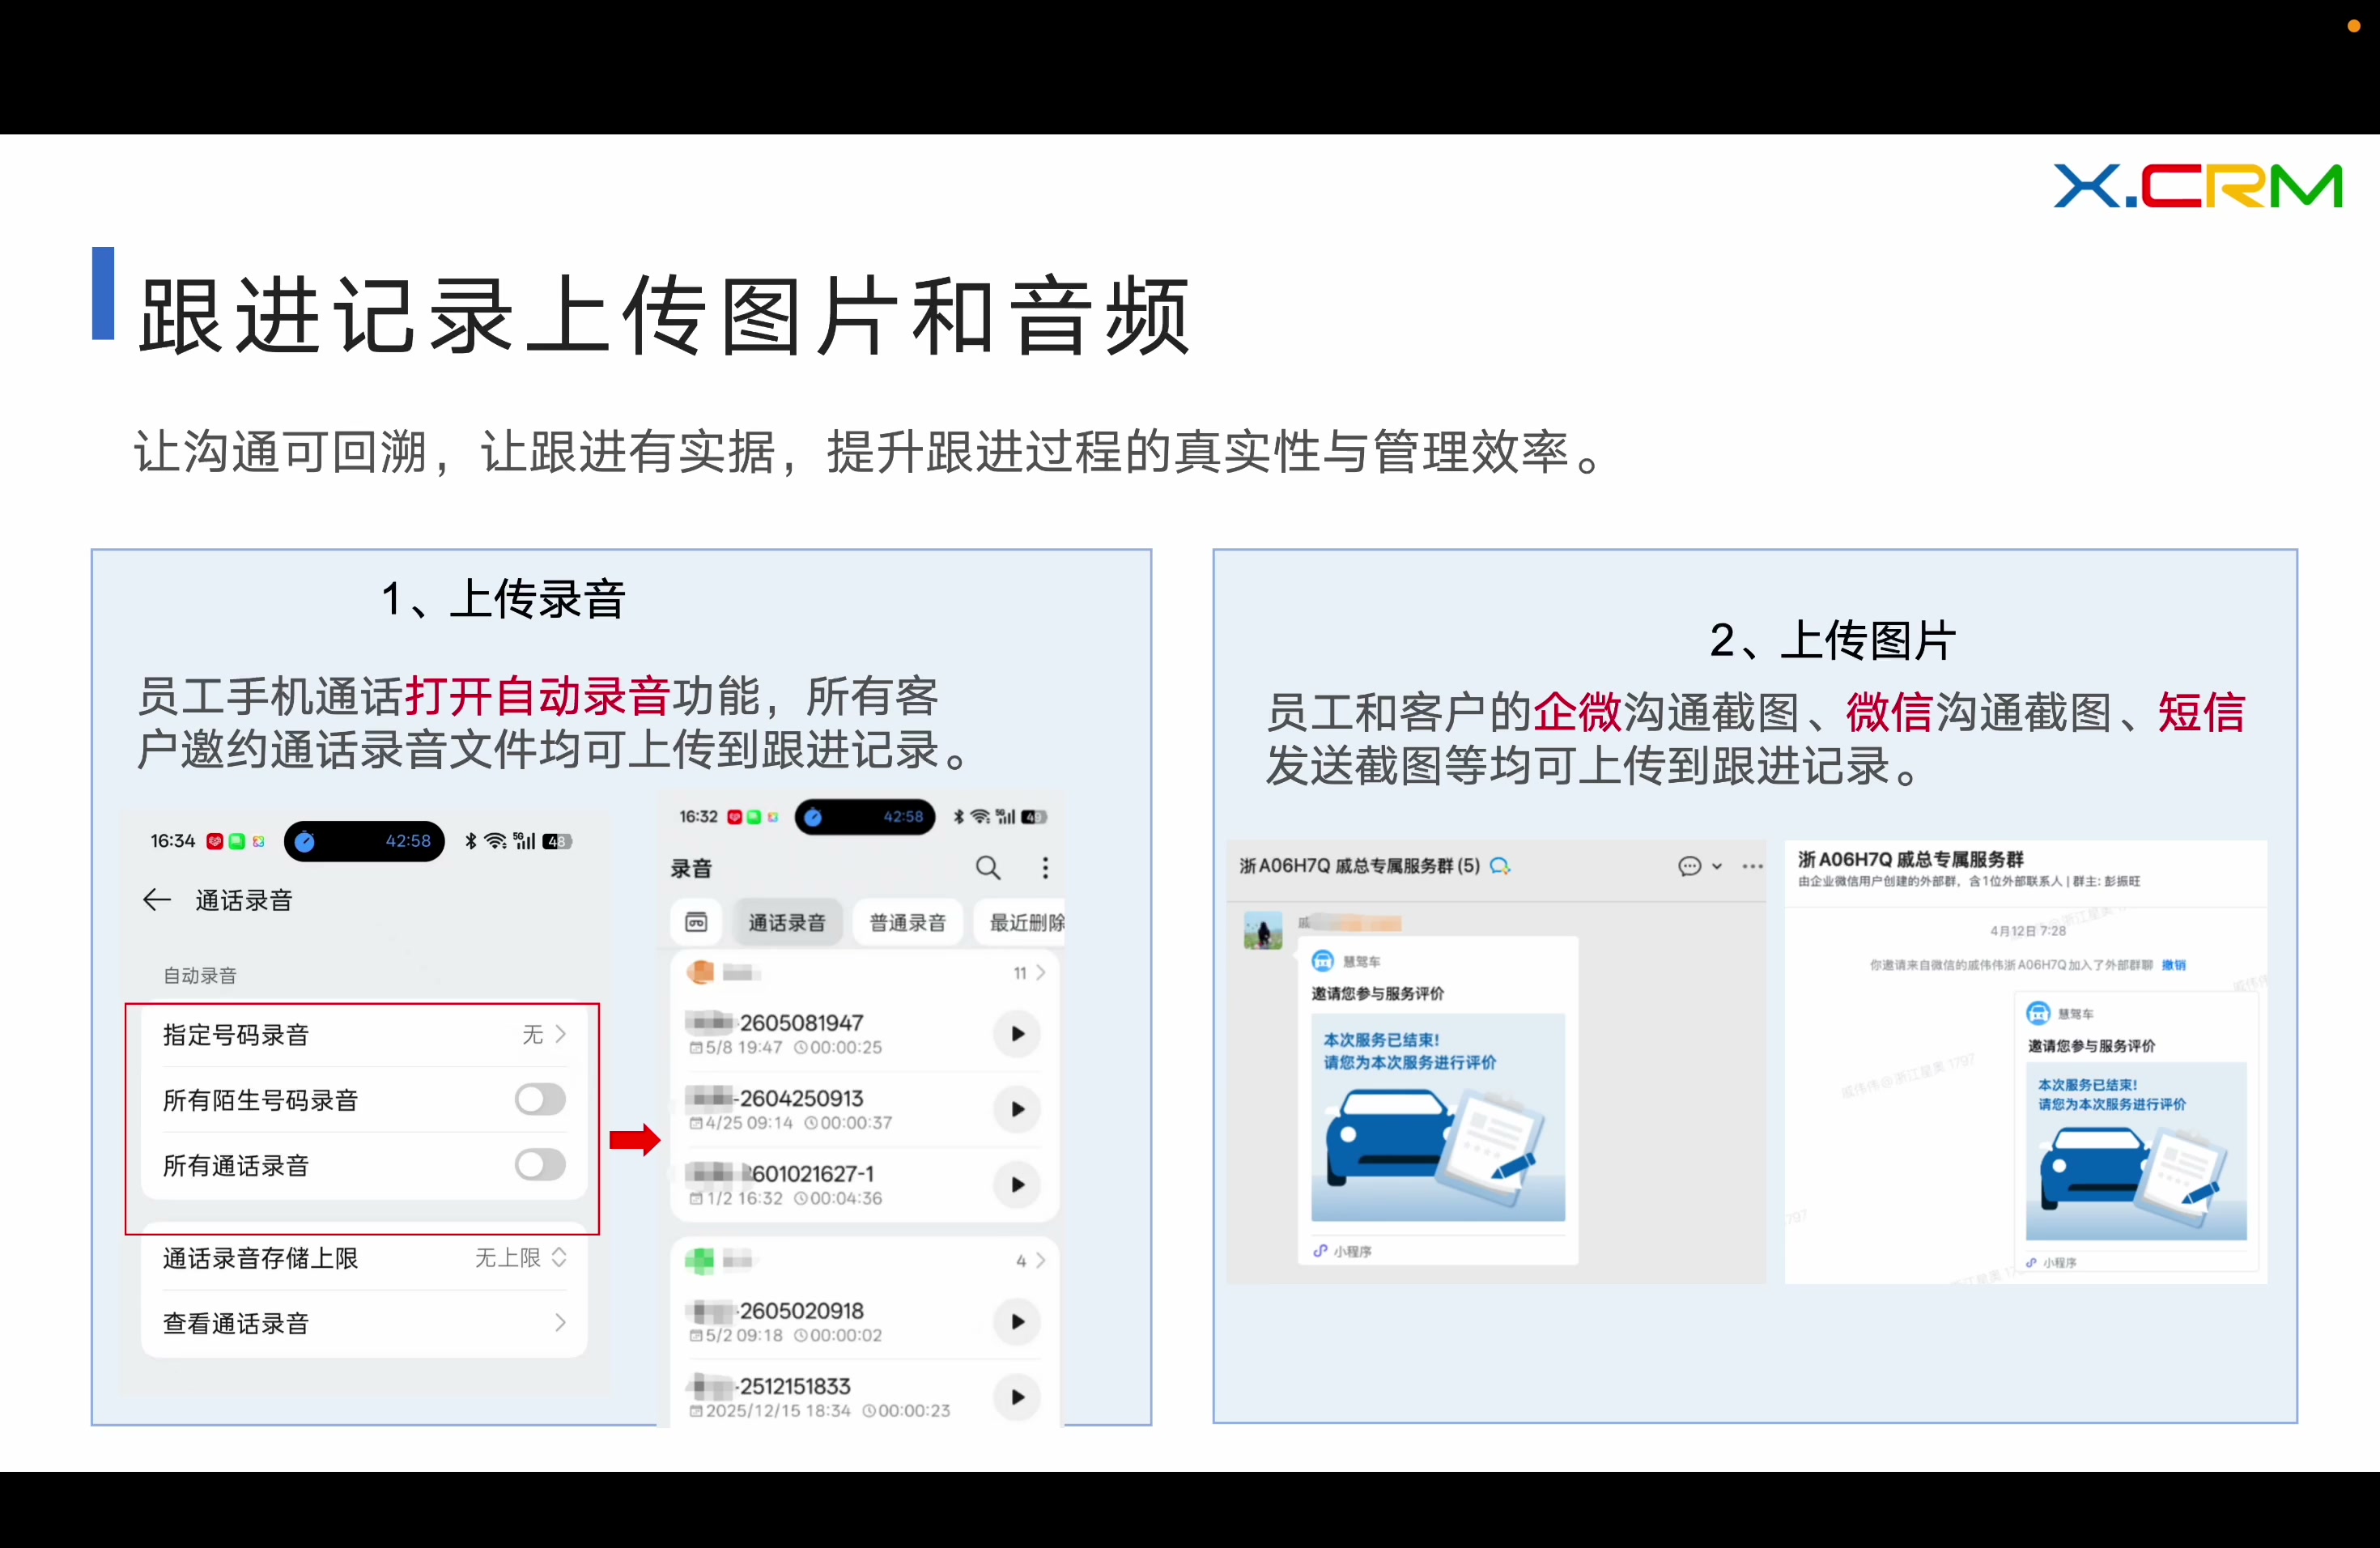Image resolution: width=2380 pixels, height=1548 pixels.
Task: Open the search icon in 录音 screen
Action: tap(988, 867)
